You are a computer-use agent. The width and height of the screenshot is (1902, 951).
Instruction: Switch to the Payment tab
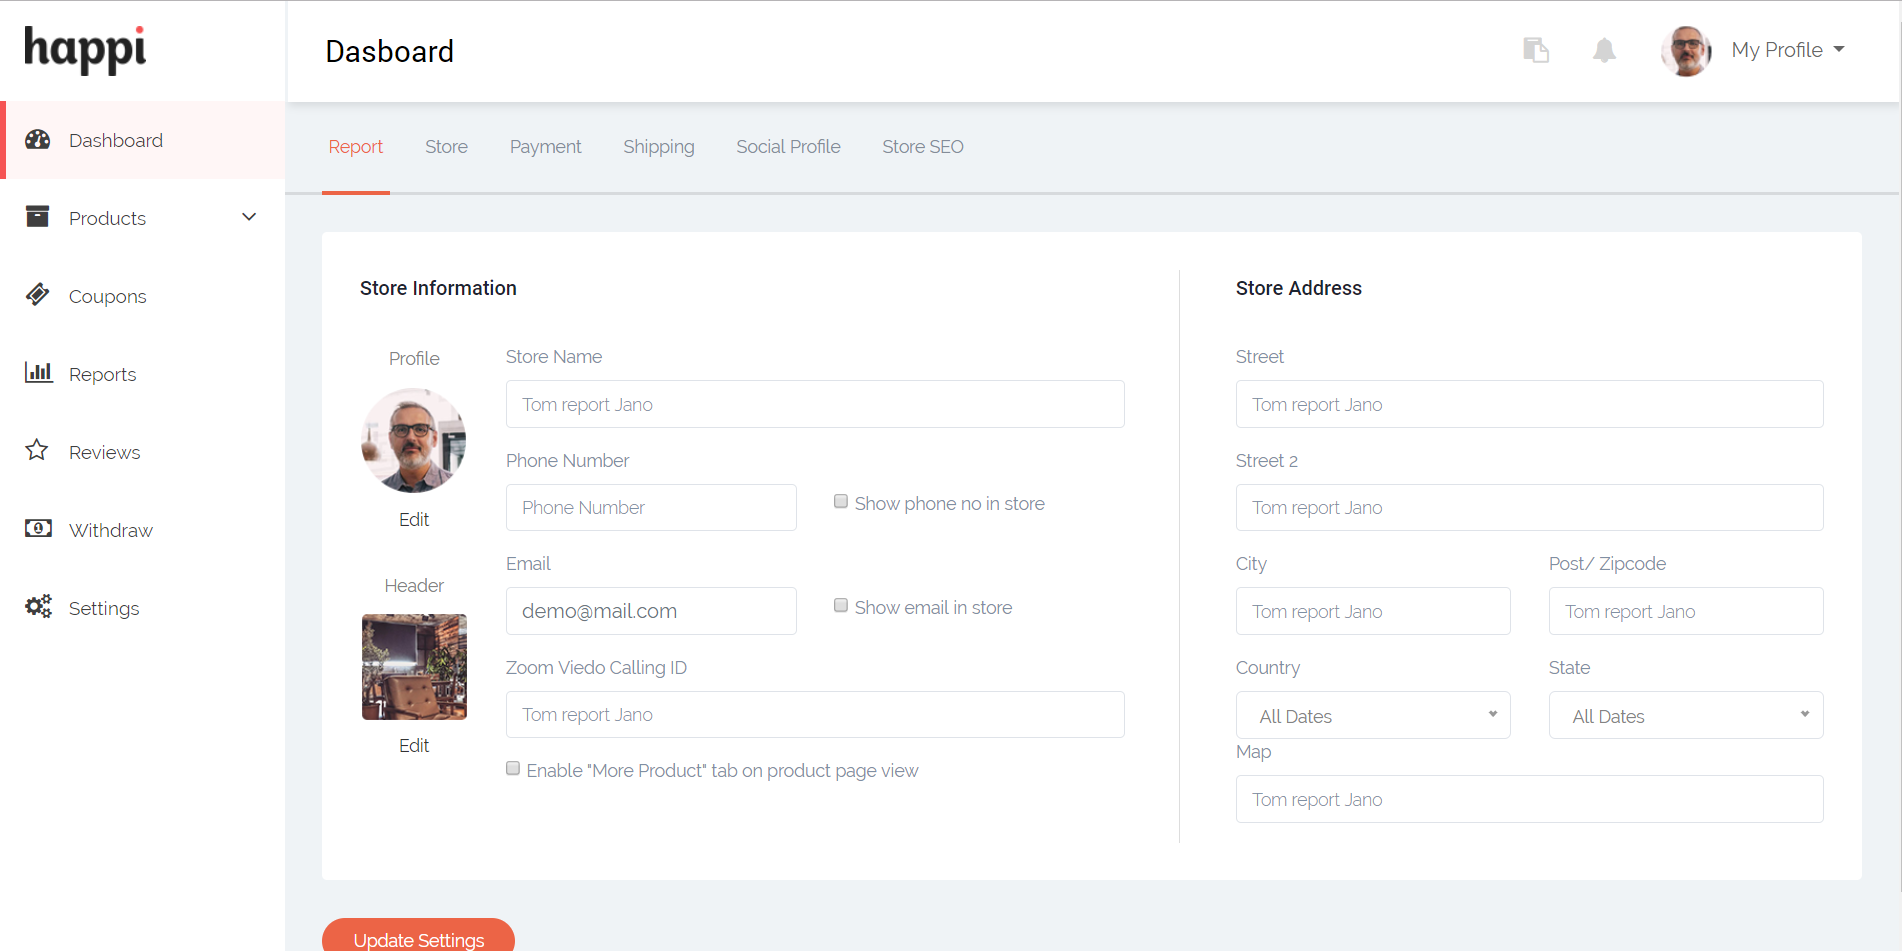click(x=545, y=147)
